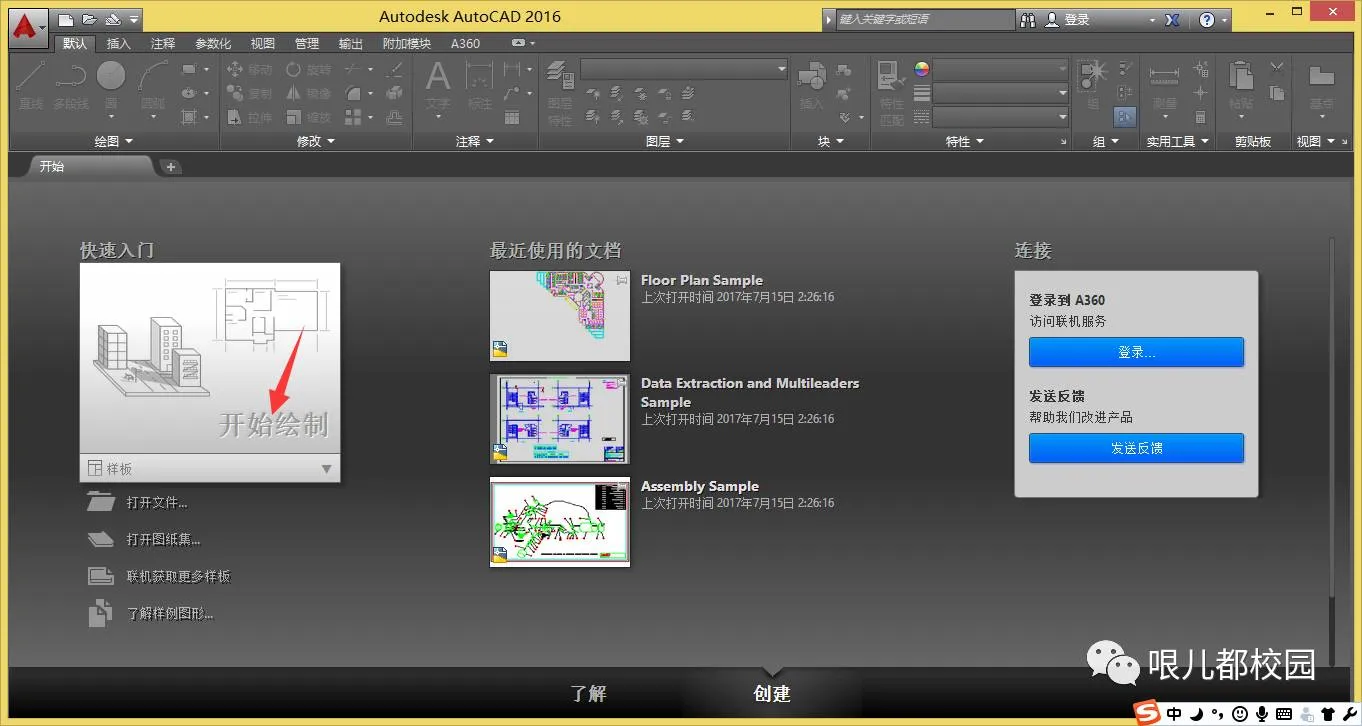Screen dimensions: 1362x726
Task: Choose the Scale (缩放) tool
Action: click(308, 117)
